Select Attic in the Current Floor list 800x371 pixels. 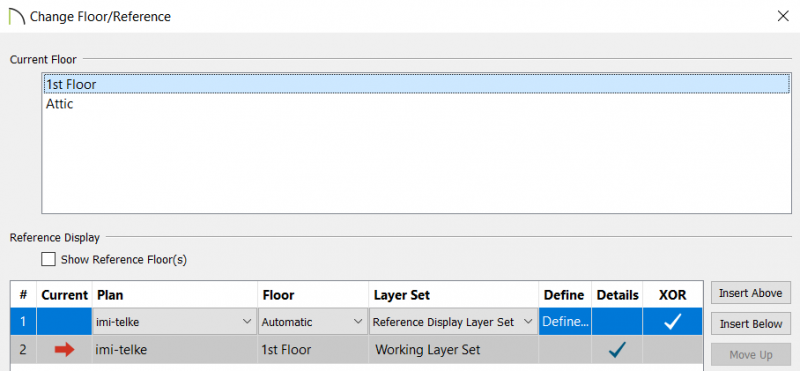[x=416, y=104]
